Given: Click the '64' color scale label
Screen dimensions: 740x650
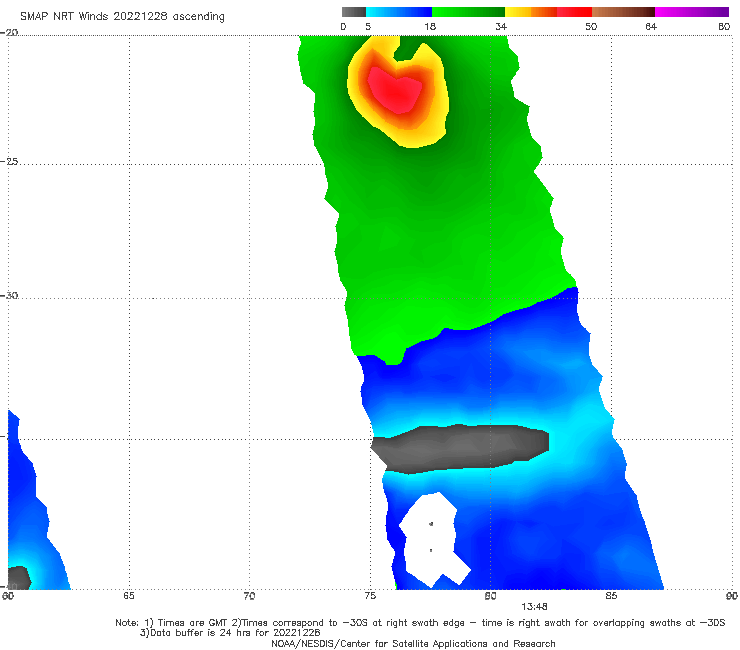Looking at the screenshot, I should click(x=651, y=26).
